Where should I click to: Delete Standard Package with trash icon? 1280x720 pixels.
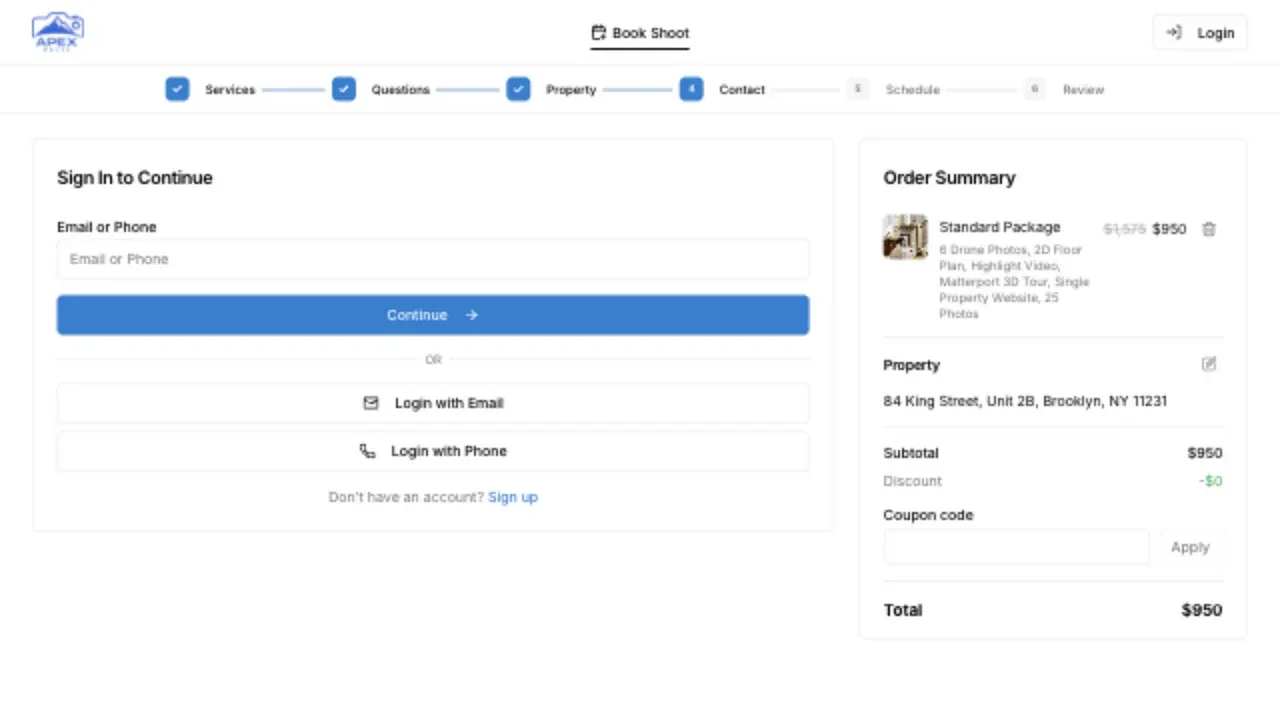click(1209, 229)
